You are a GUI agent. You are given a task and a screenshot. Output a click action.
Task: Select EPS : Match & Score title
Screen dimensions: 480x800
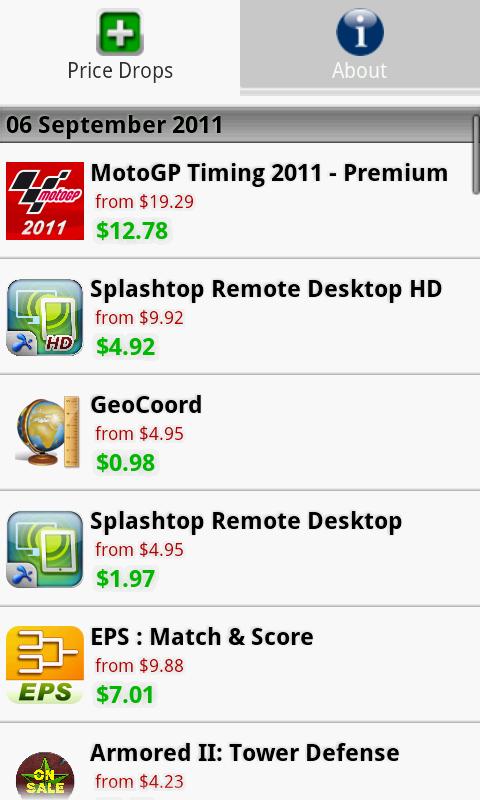pyautogui.click(x=202, y=637)
